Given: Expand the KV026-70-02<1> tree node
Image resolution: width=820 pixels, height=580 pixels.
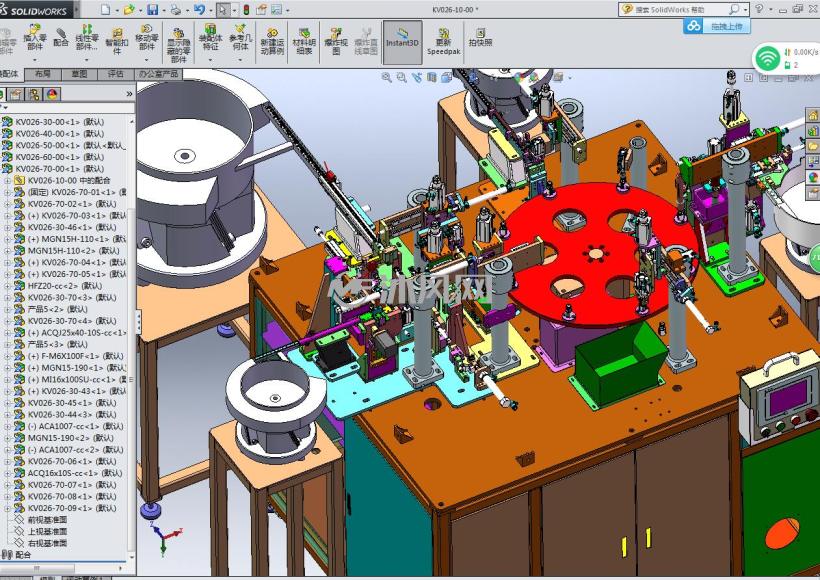Looking at the screenshot, I should point(7,204).
